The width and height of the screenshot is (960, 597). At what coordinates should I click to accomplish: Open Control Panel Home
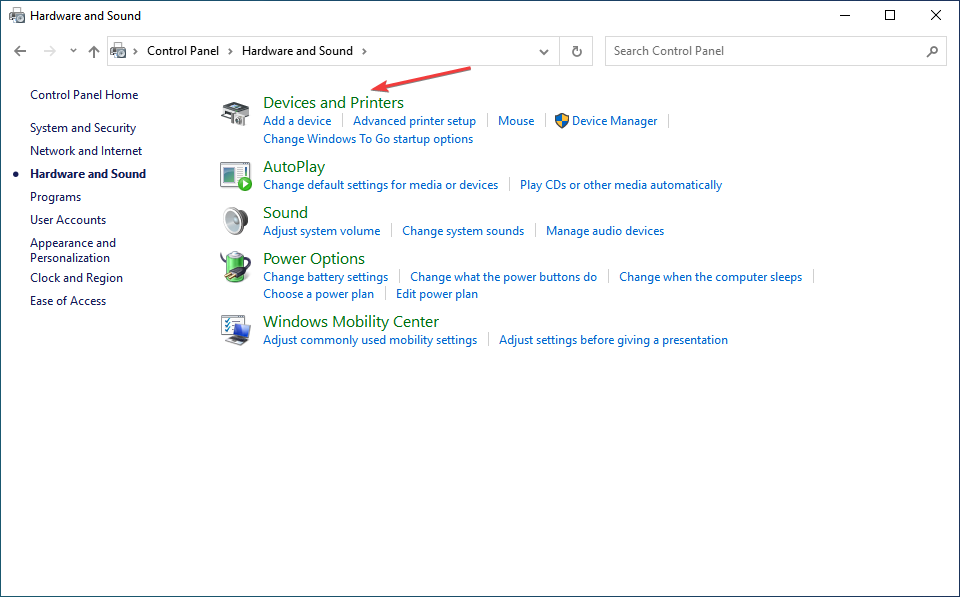pyautogui.click(x=84, y=95)
